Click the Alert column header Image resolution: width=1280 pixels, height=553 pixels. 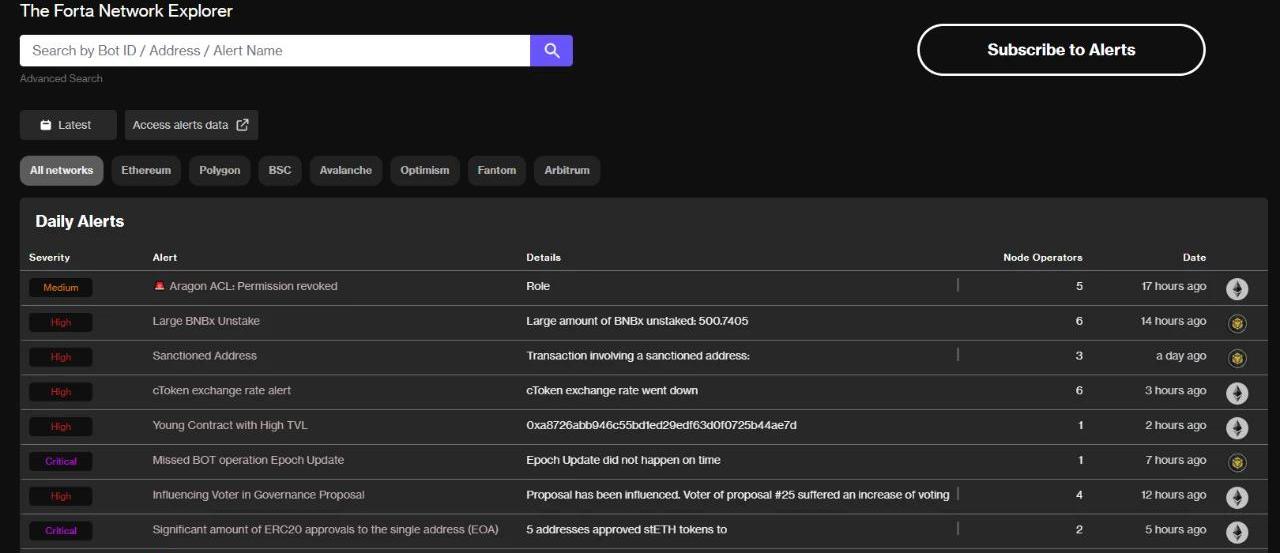tap(165, 257)
